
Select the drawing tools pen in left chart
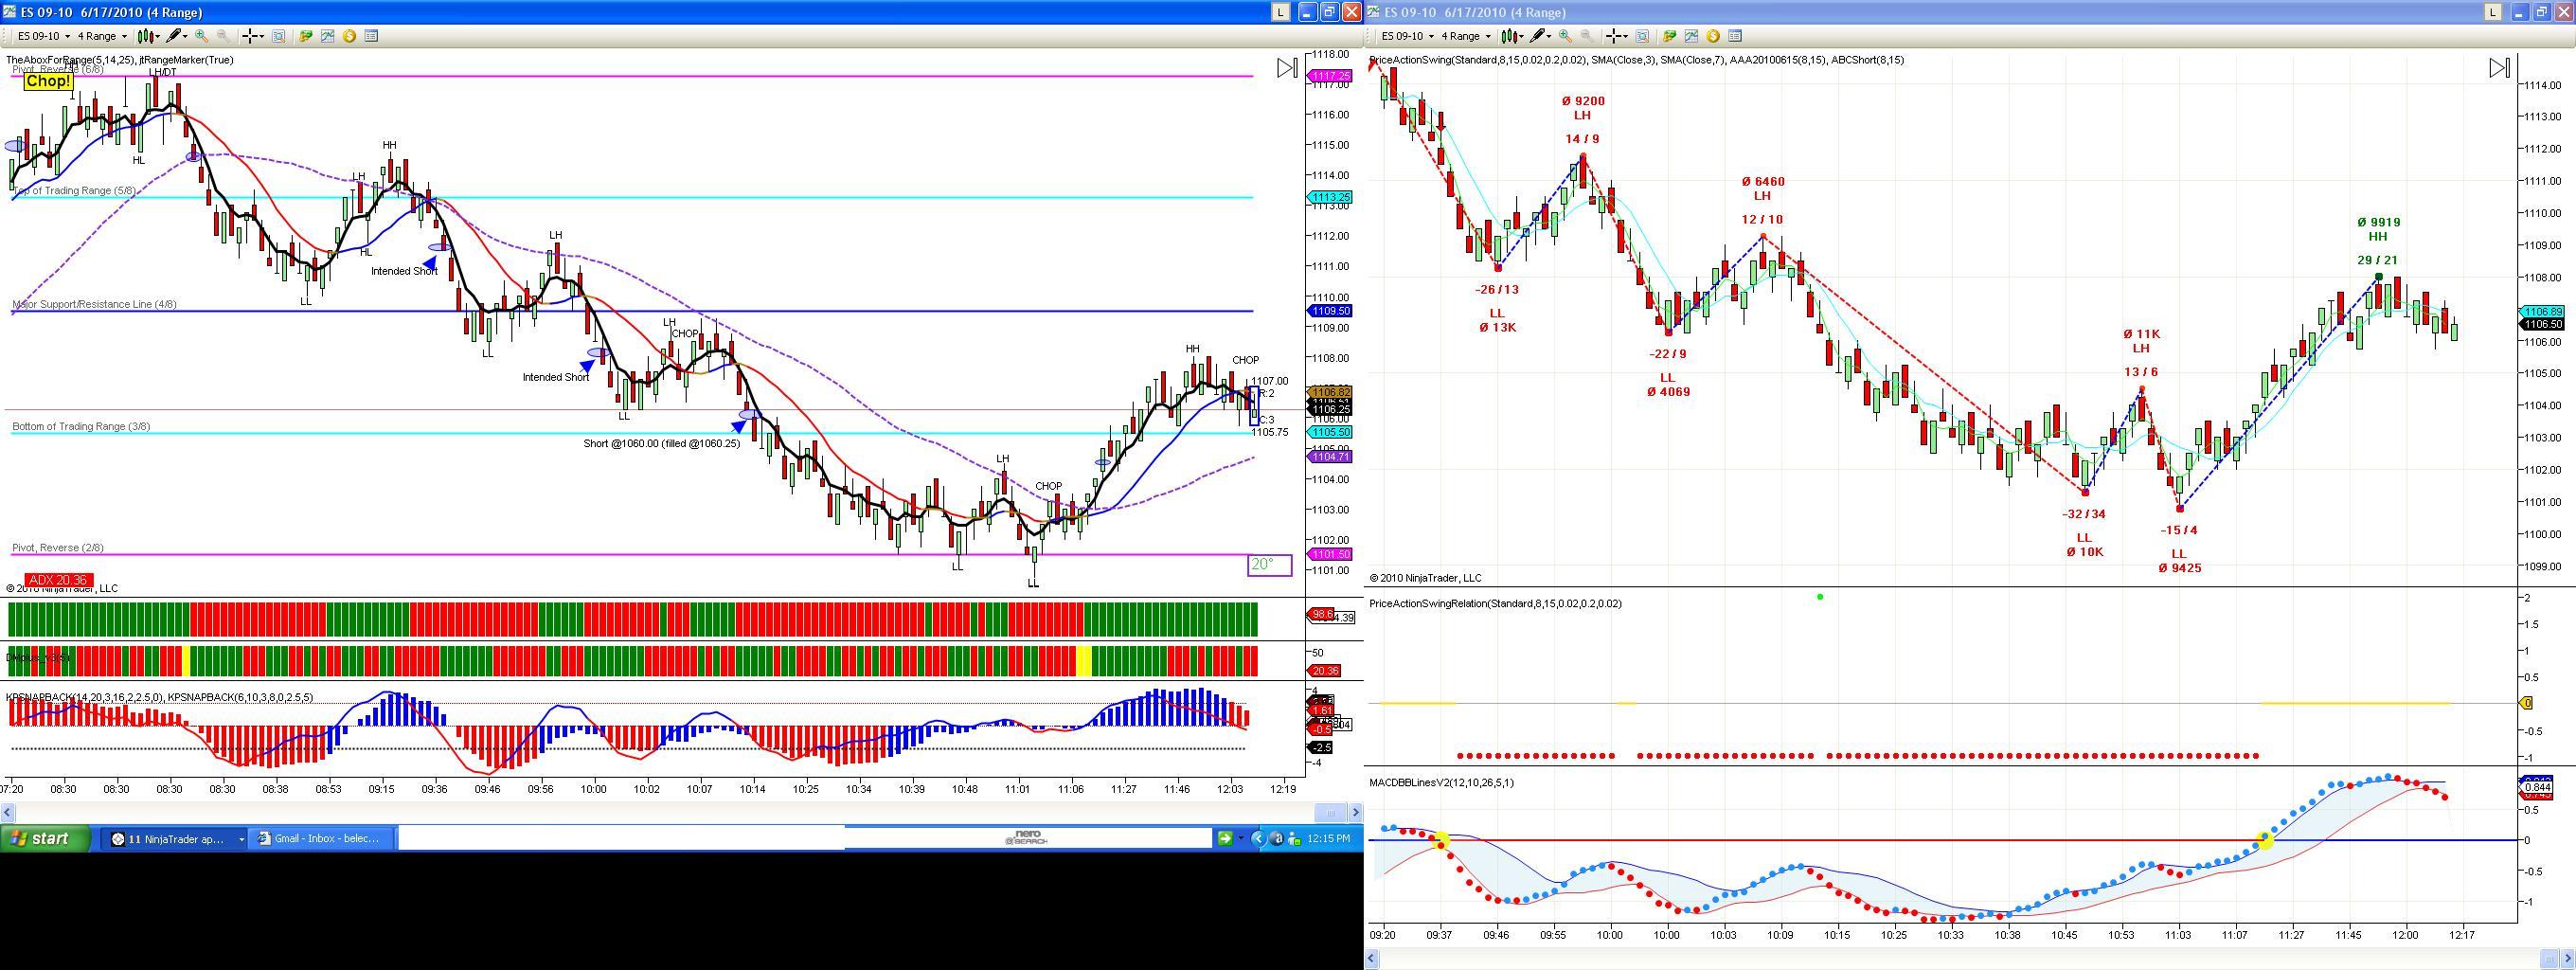pyautogui.click(x=176, y=36)
